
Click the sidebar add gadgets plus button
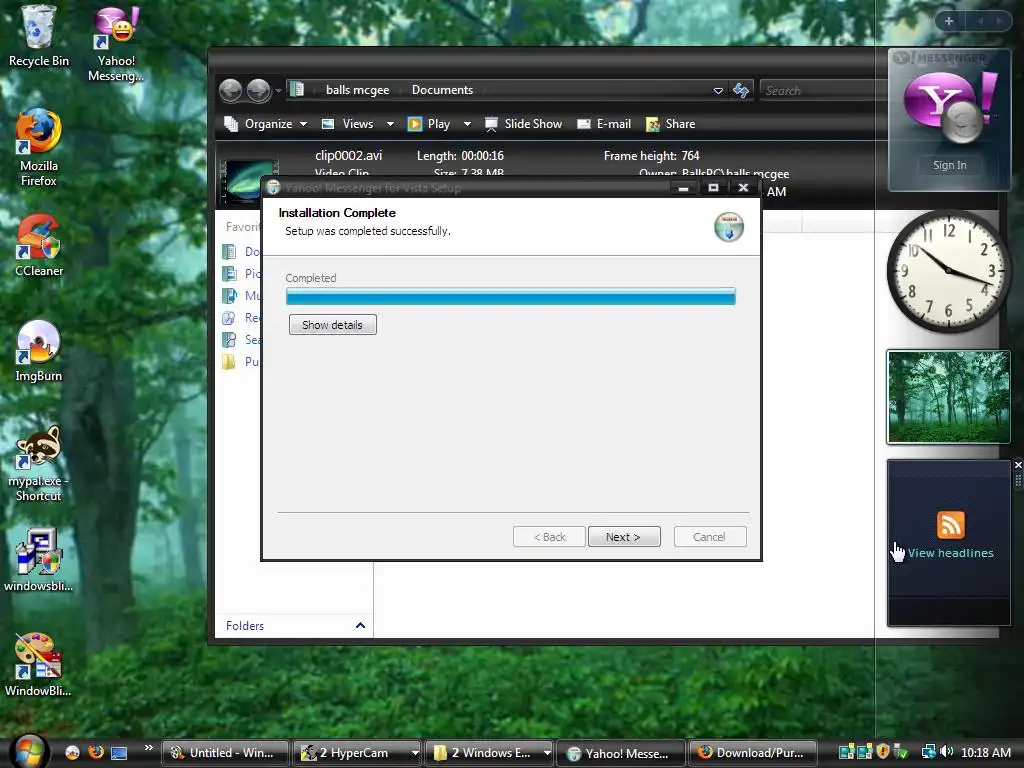pos(949,21)
